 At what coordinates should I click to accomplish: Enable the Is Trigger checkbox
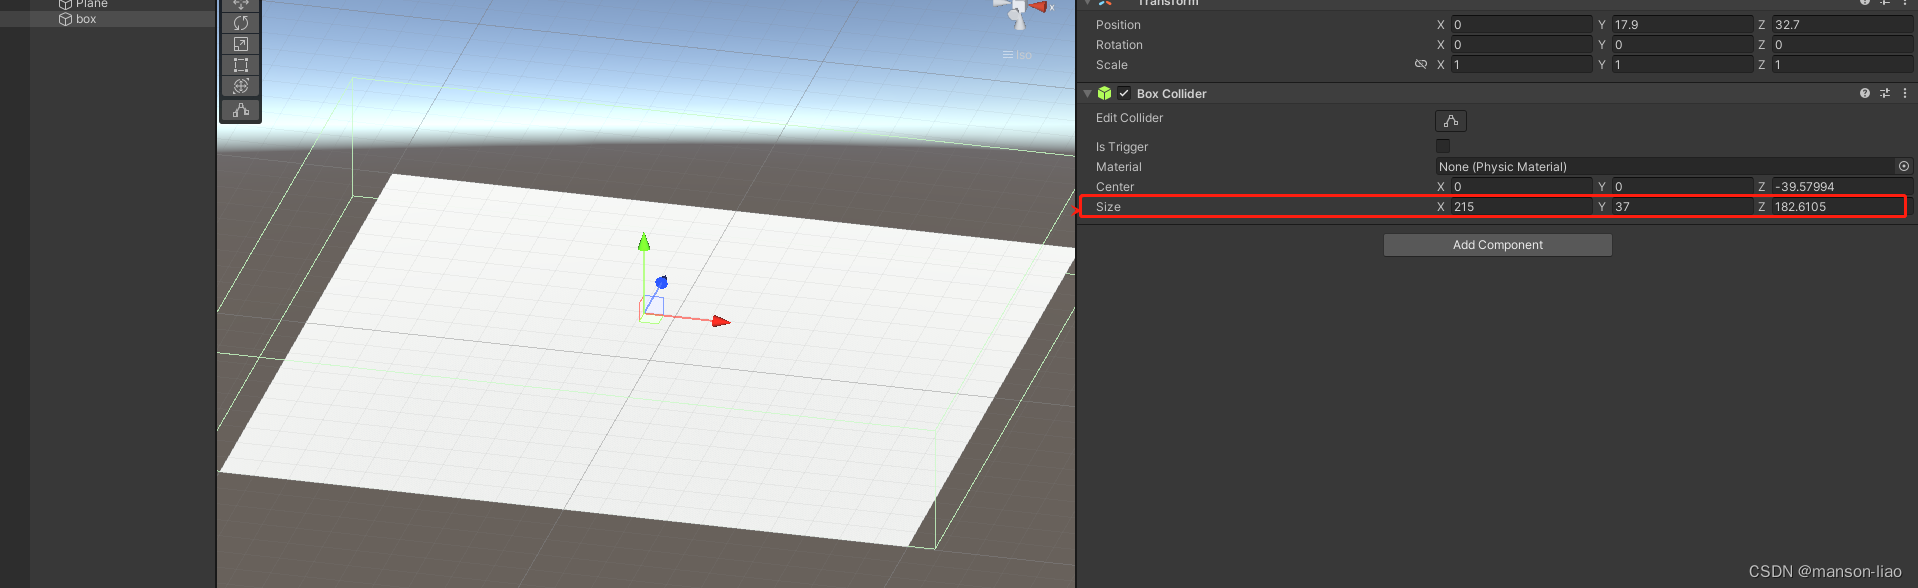1443,146
